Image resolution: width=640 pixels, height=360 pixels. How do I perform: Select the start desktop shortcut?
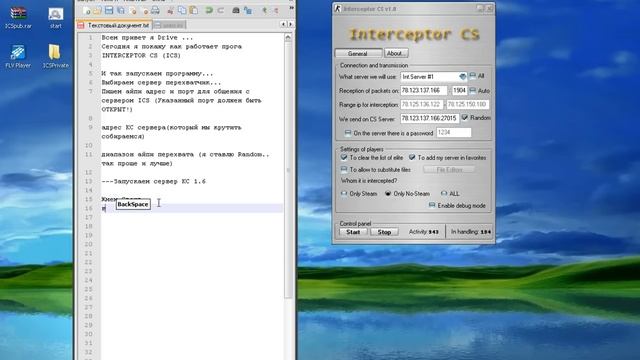click(x=56, y=18)
